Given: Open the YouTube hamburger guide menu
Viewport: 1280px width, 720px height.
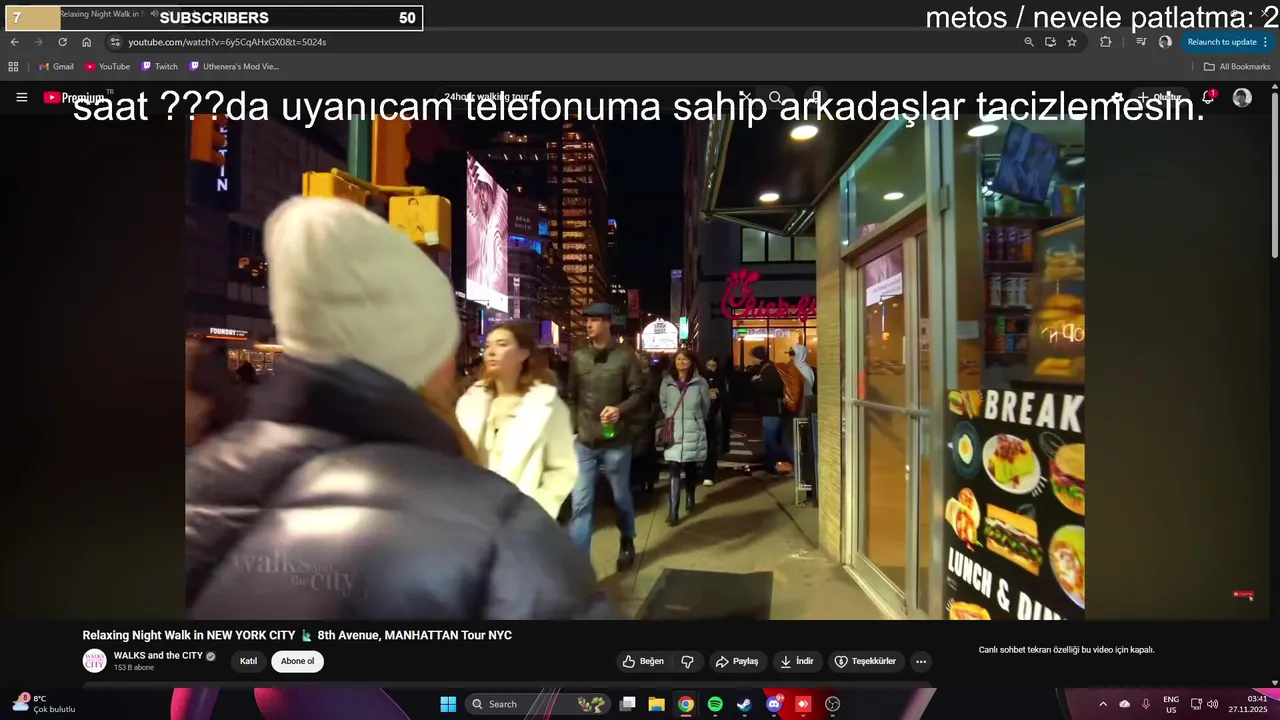Looking at the screenshot, I should click(x=22, y=97).
